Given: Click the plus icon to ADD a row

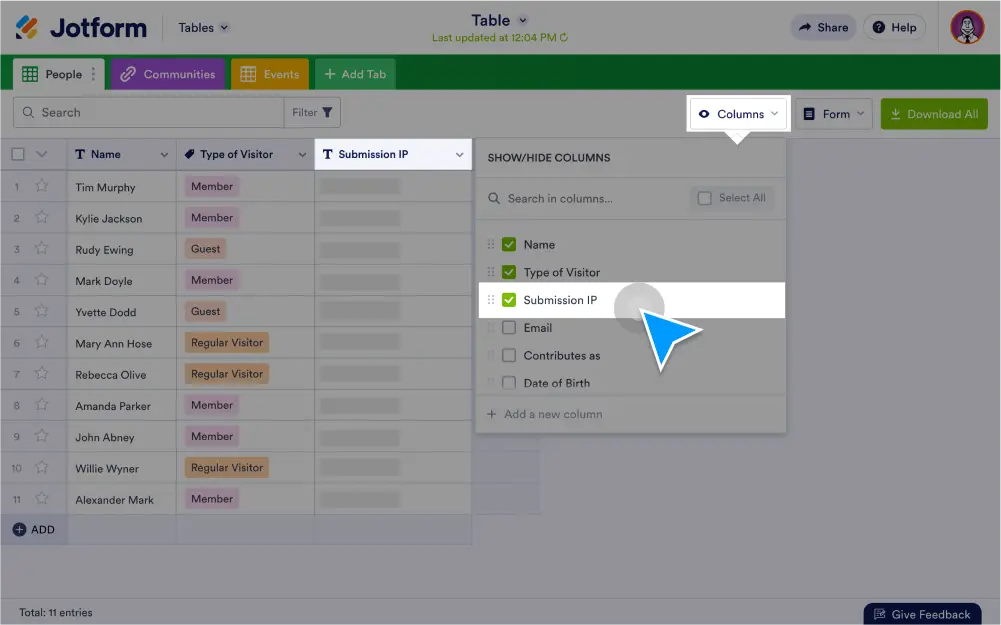Looking at the screenshot, I should pos(19,529).
